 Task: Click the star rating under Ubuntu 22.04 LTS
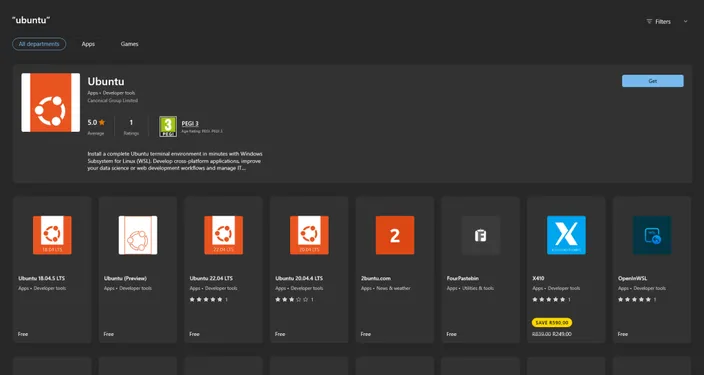pos(206,300)
